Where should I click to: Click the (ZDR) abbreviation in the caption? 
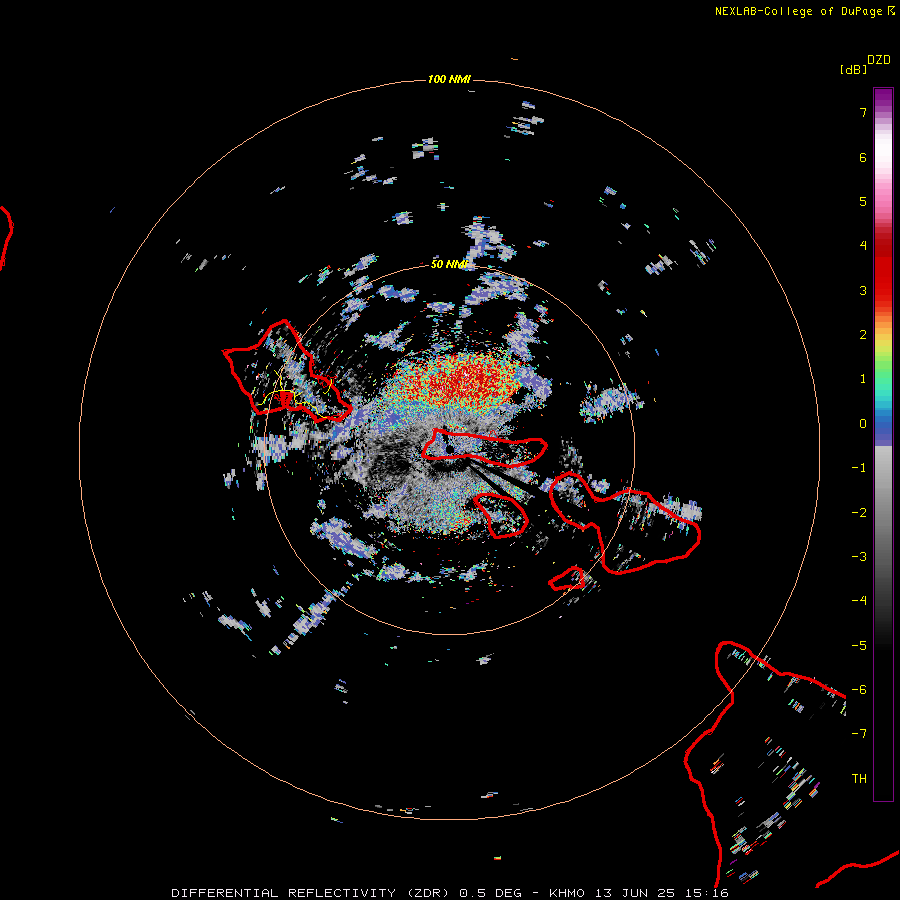pos(430,893)
